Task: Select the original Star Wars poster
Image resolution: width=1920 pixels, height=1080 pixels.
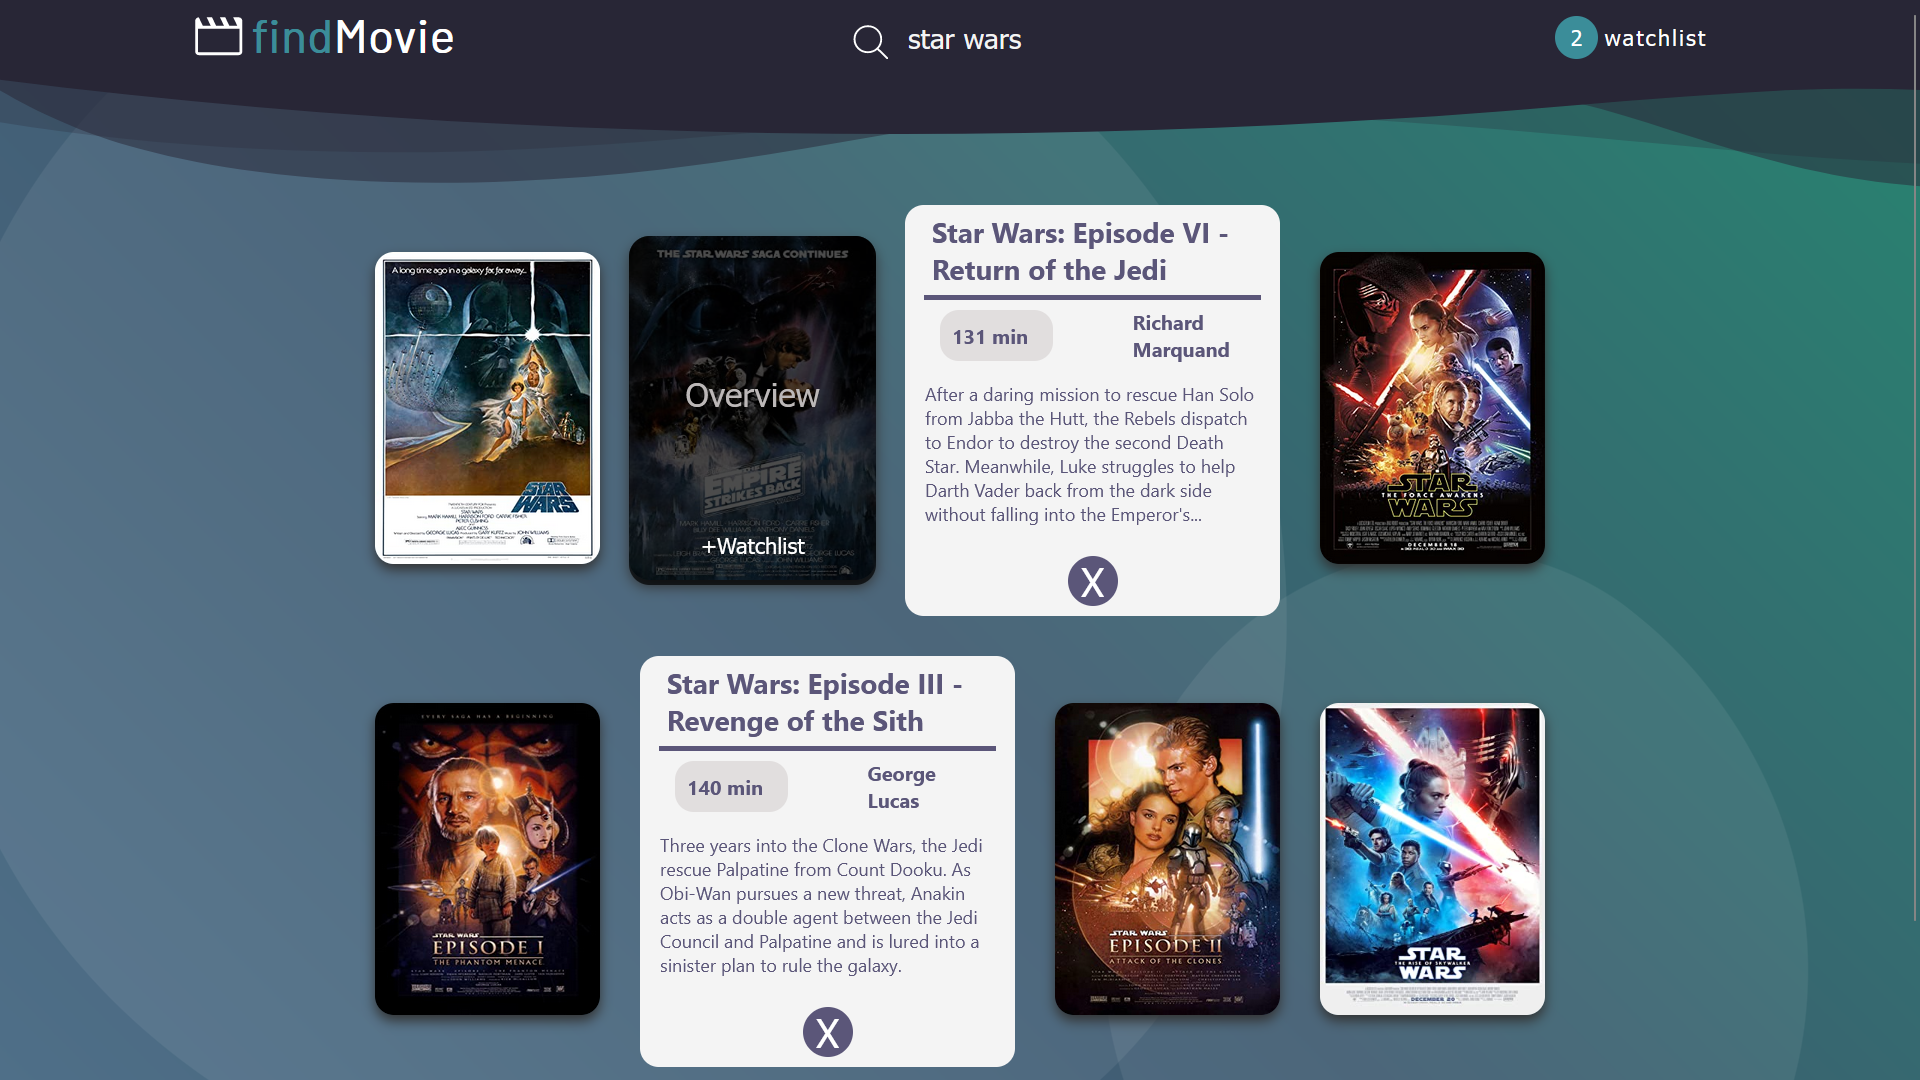Action: point(487,408)
